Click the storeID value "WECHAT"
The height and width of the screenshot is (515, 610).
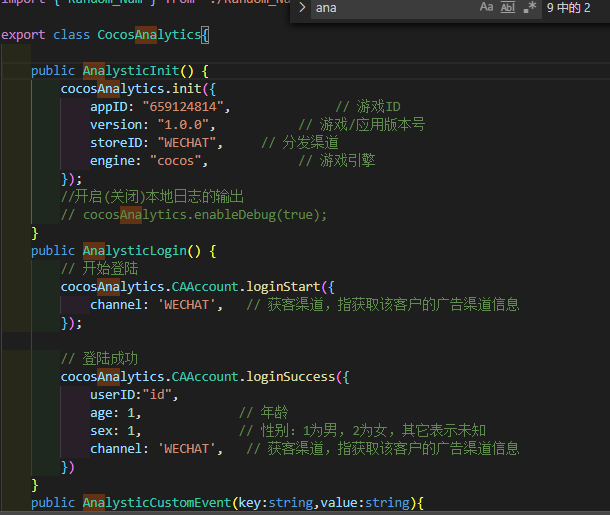click(x=187, y=143)
